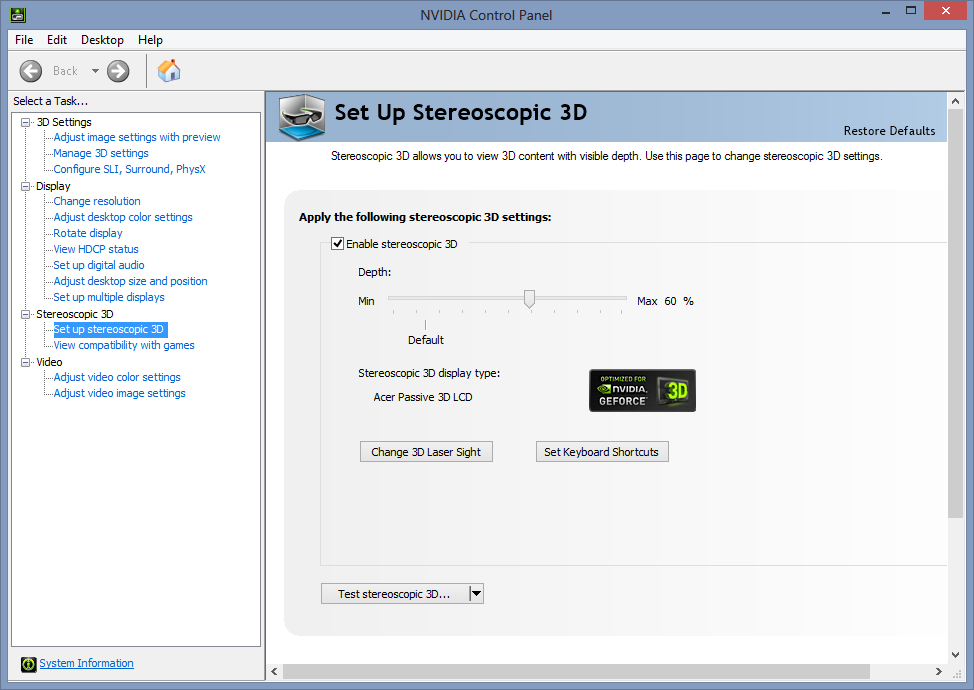Click the Video category label
The height and width of the screenshot is (690, 974).
(49, 362)
